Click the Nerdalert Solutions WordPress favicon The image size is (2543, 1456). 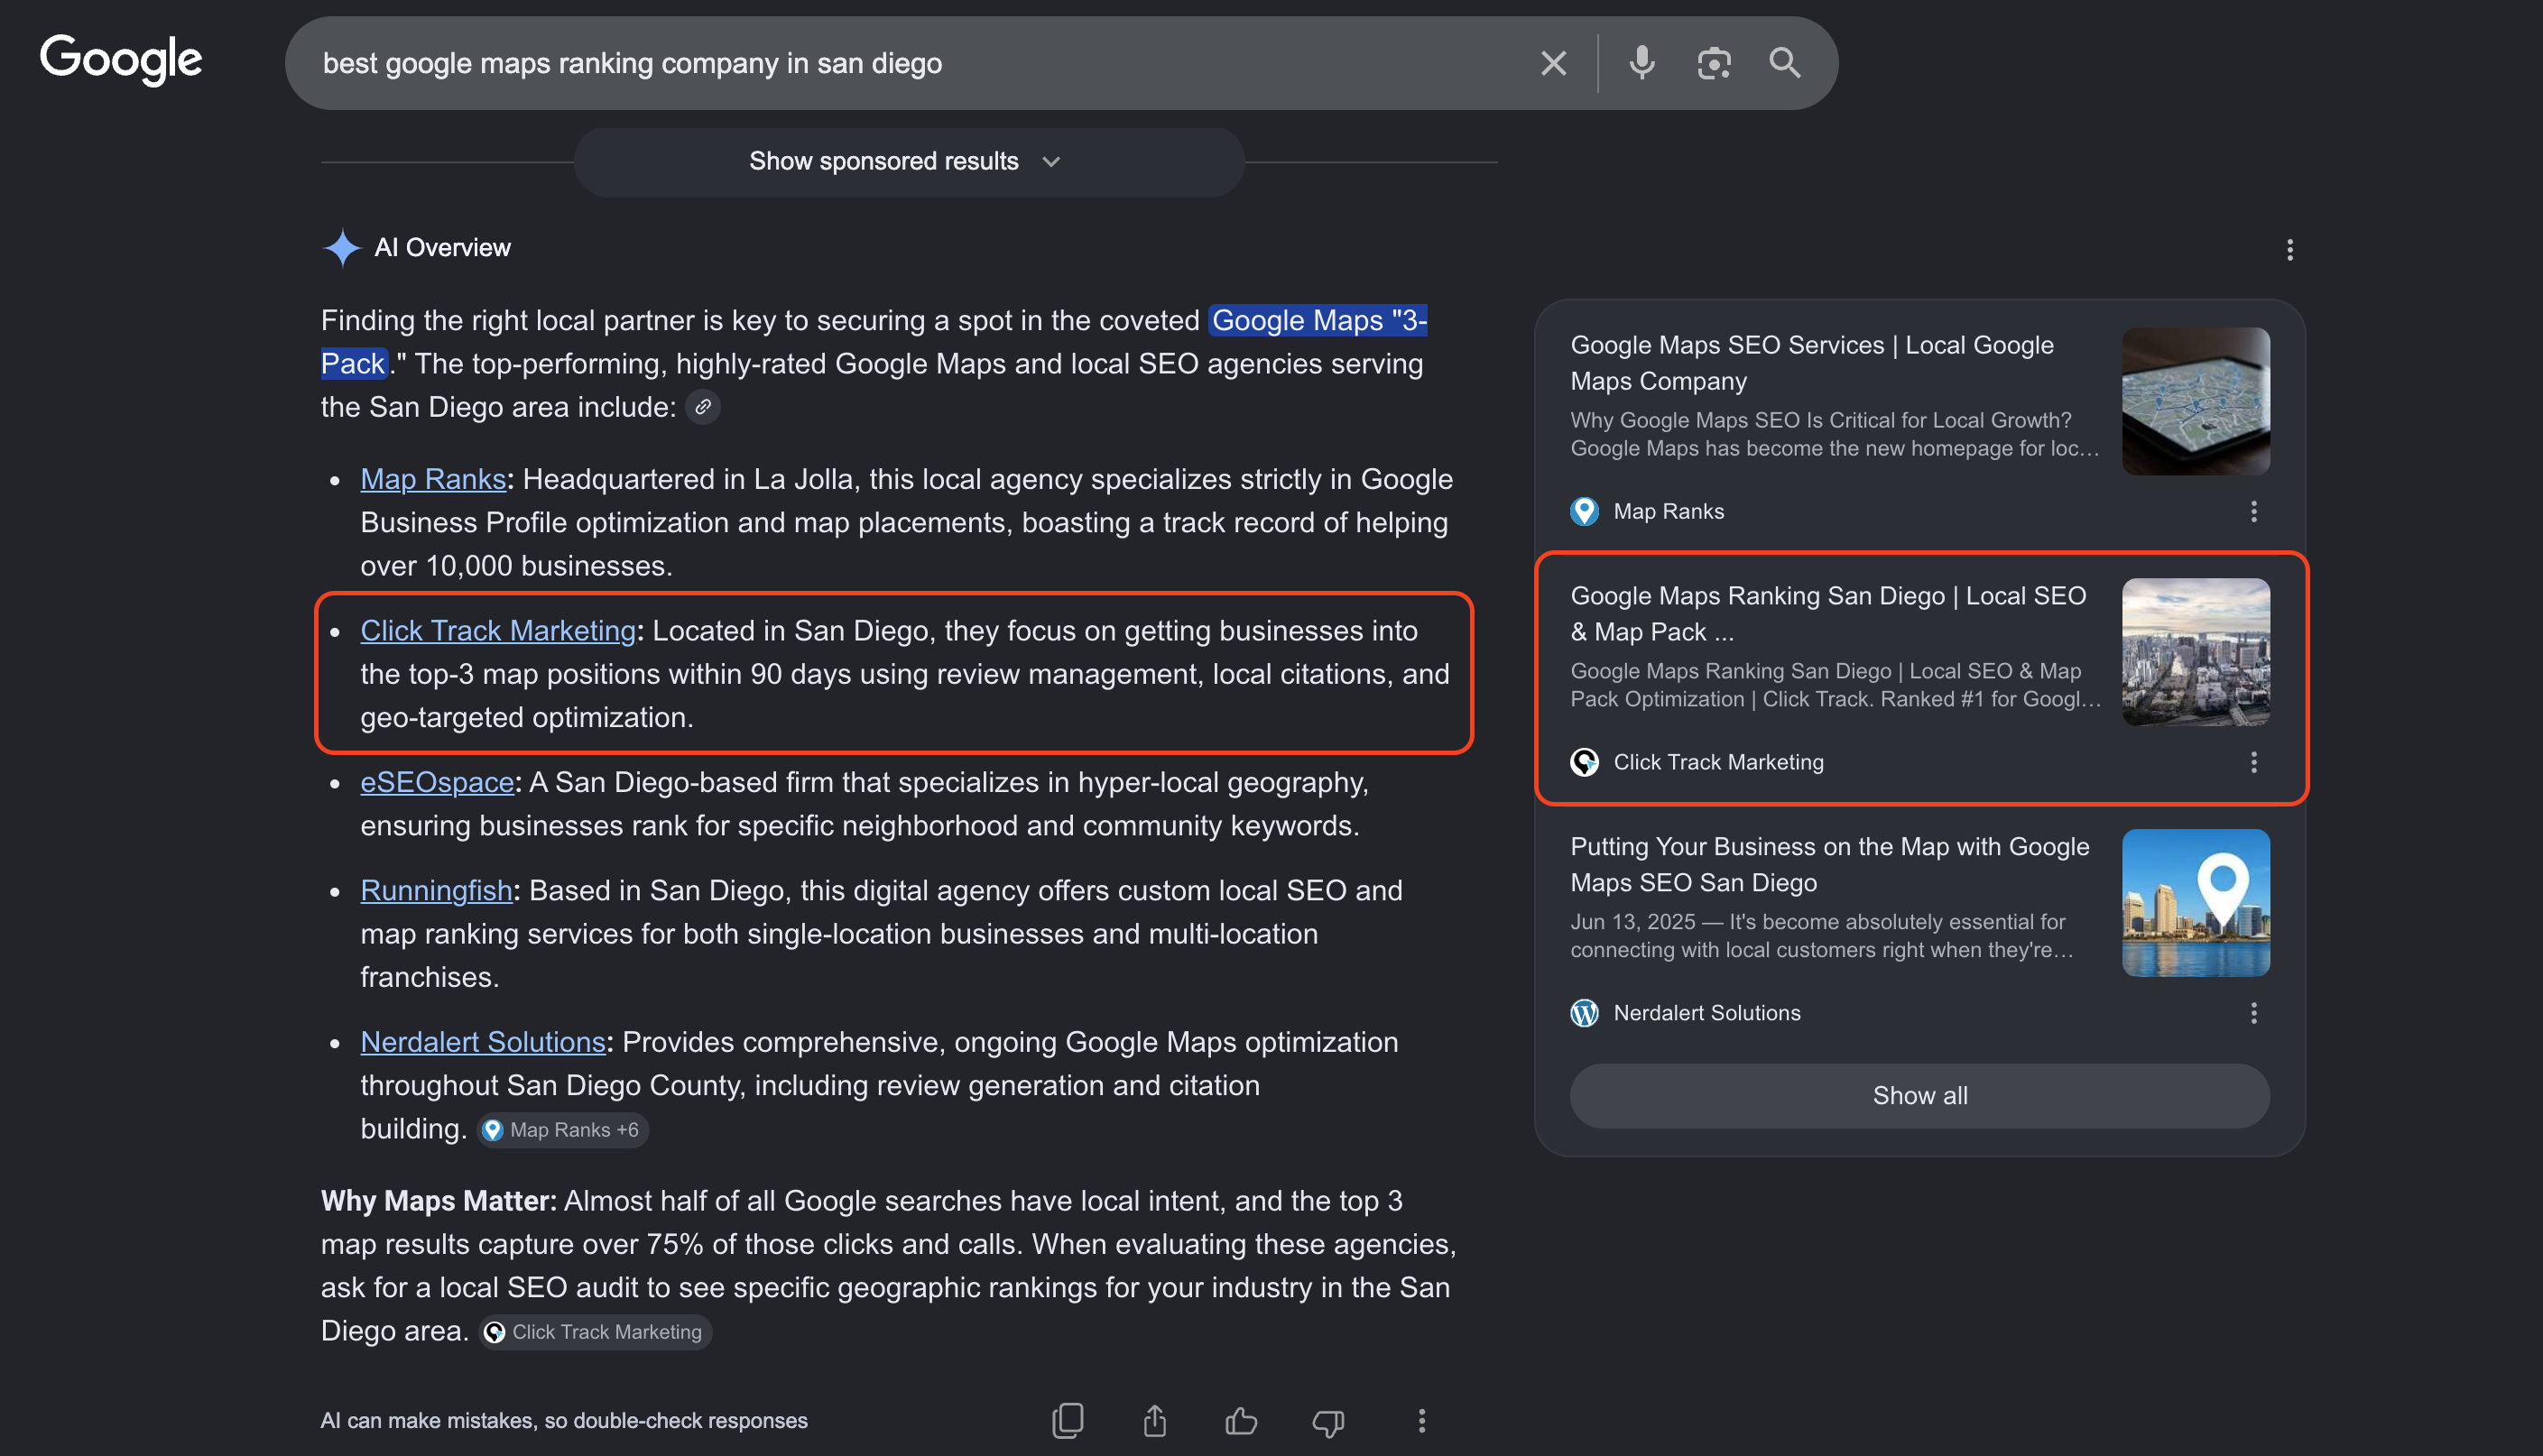point(1584,1013)
